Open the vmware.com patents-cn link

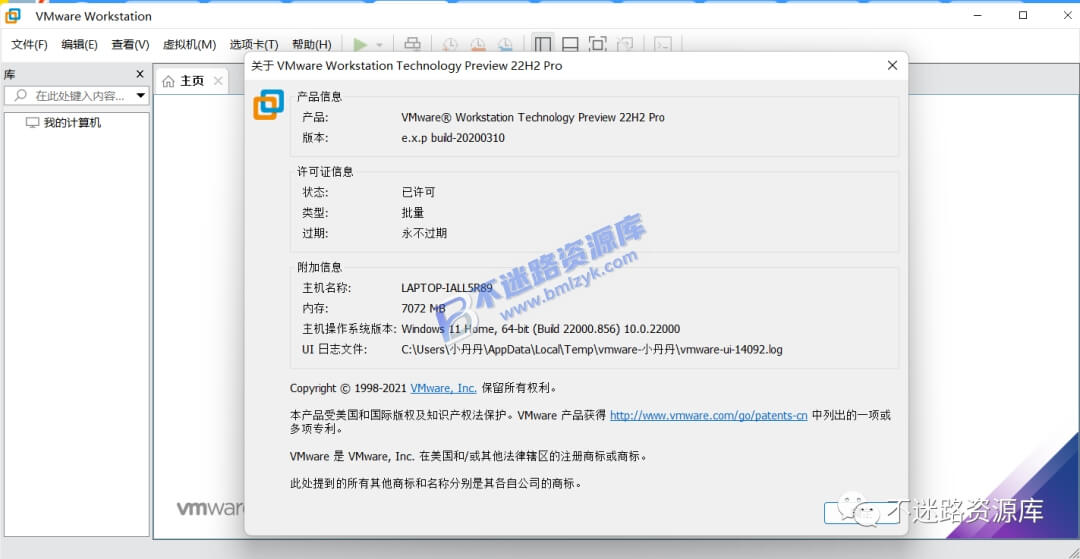[x=709, y=416]
